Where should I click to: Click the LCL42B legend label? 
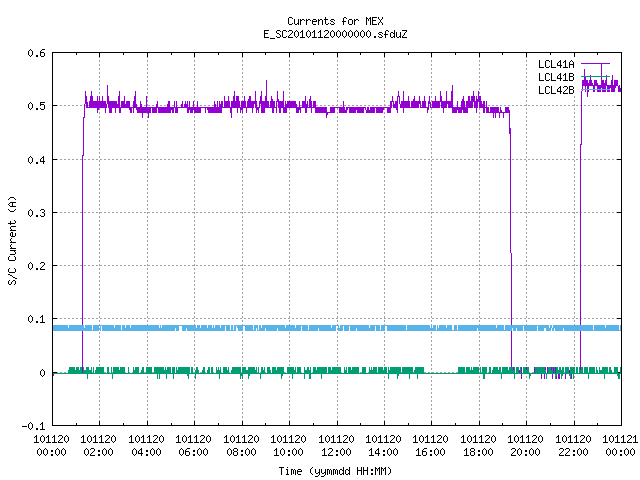coord(556,90)
